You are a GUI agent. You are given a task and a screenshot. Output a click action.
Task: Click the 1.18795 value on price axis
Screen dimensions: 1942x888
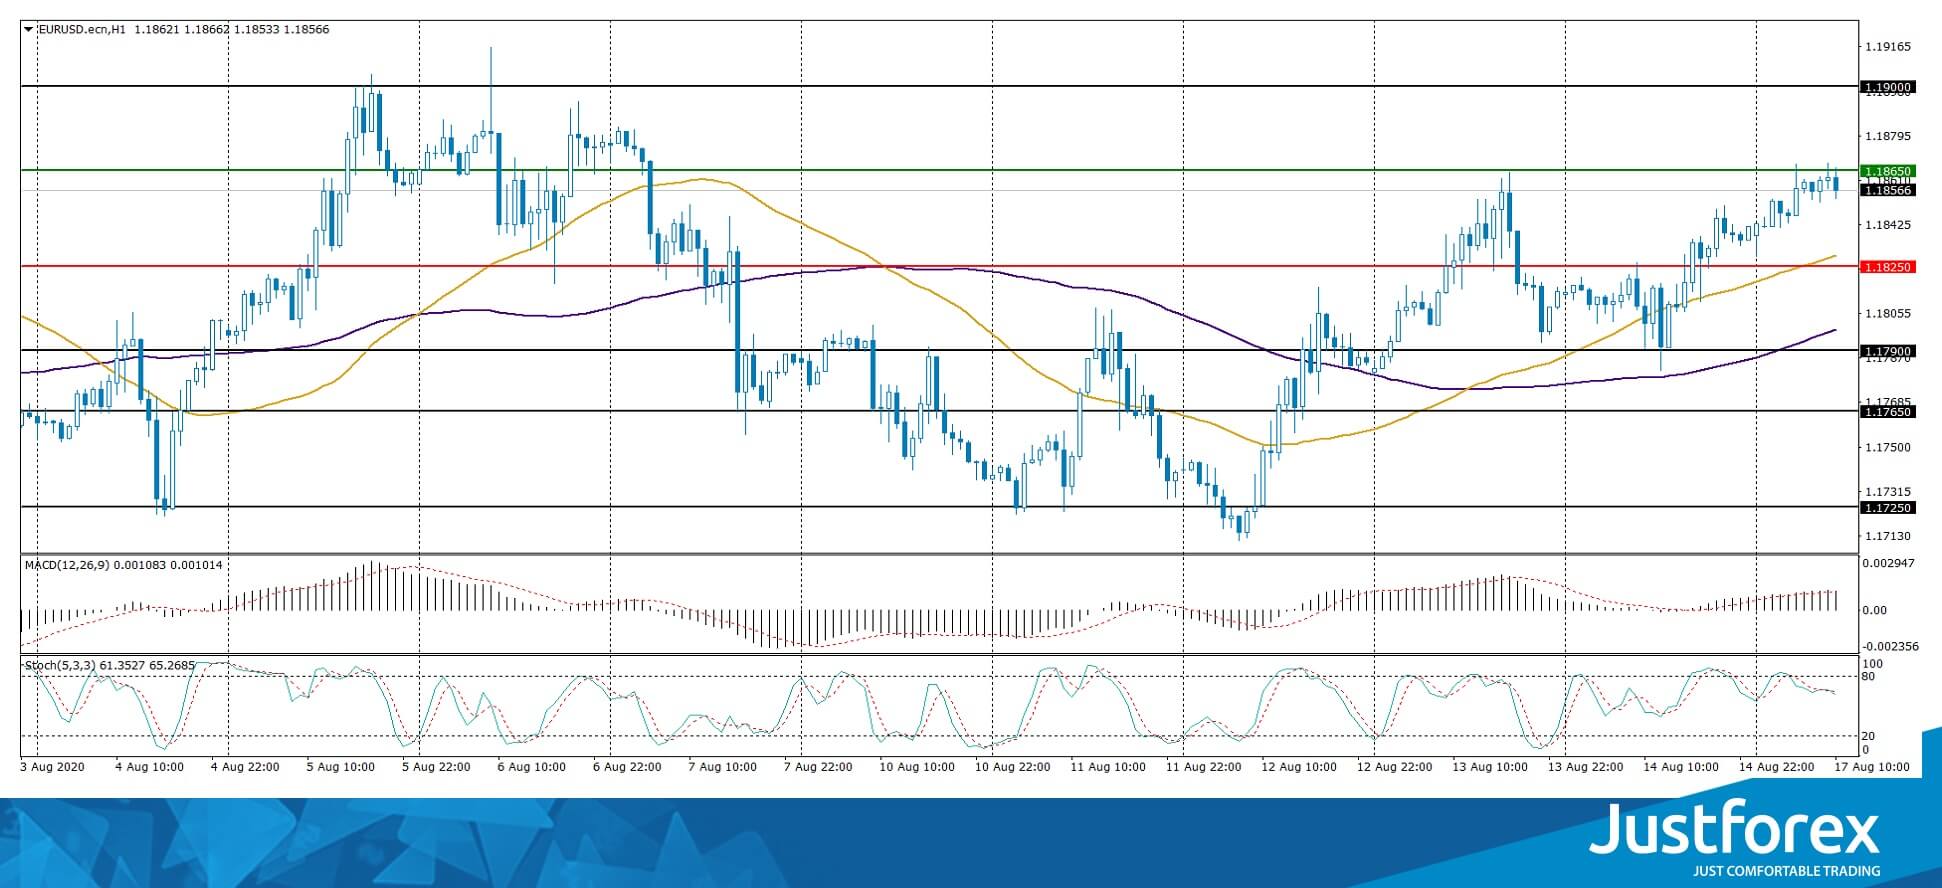(1888, 136)
